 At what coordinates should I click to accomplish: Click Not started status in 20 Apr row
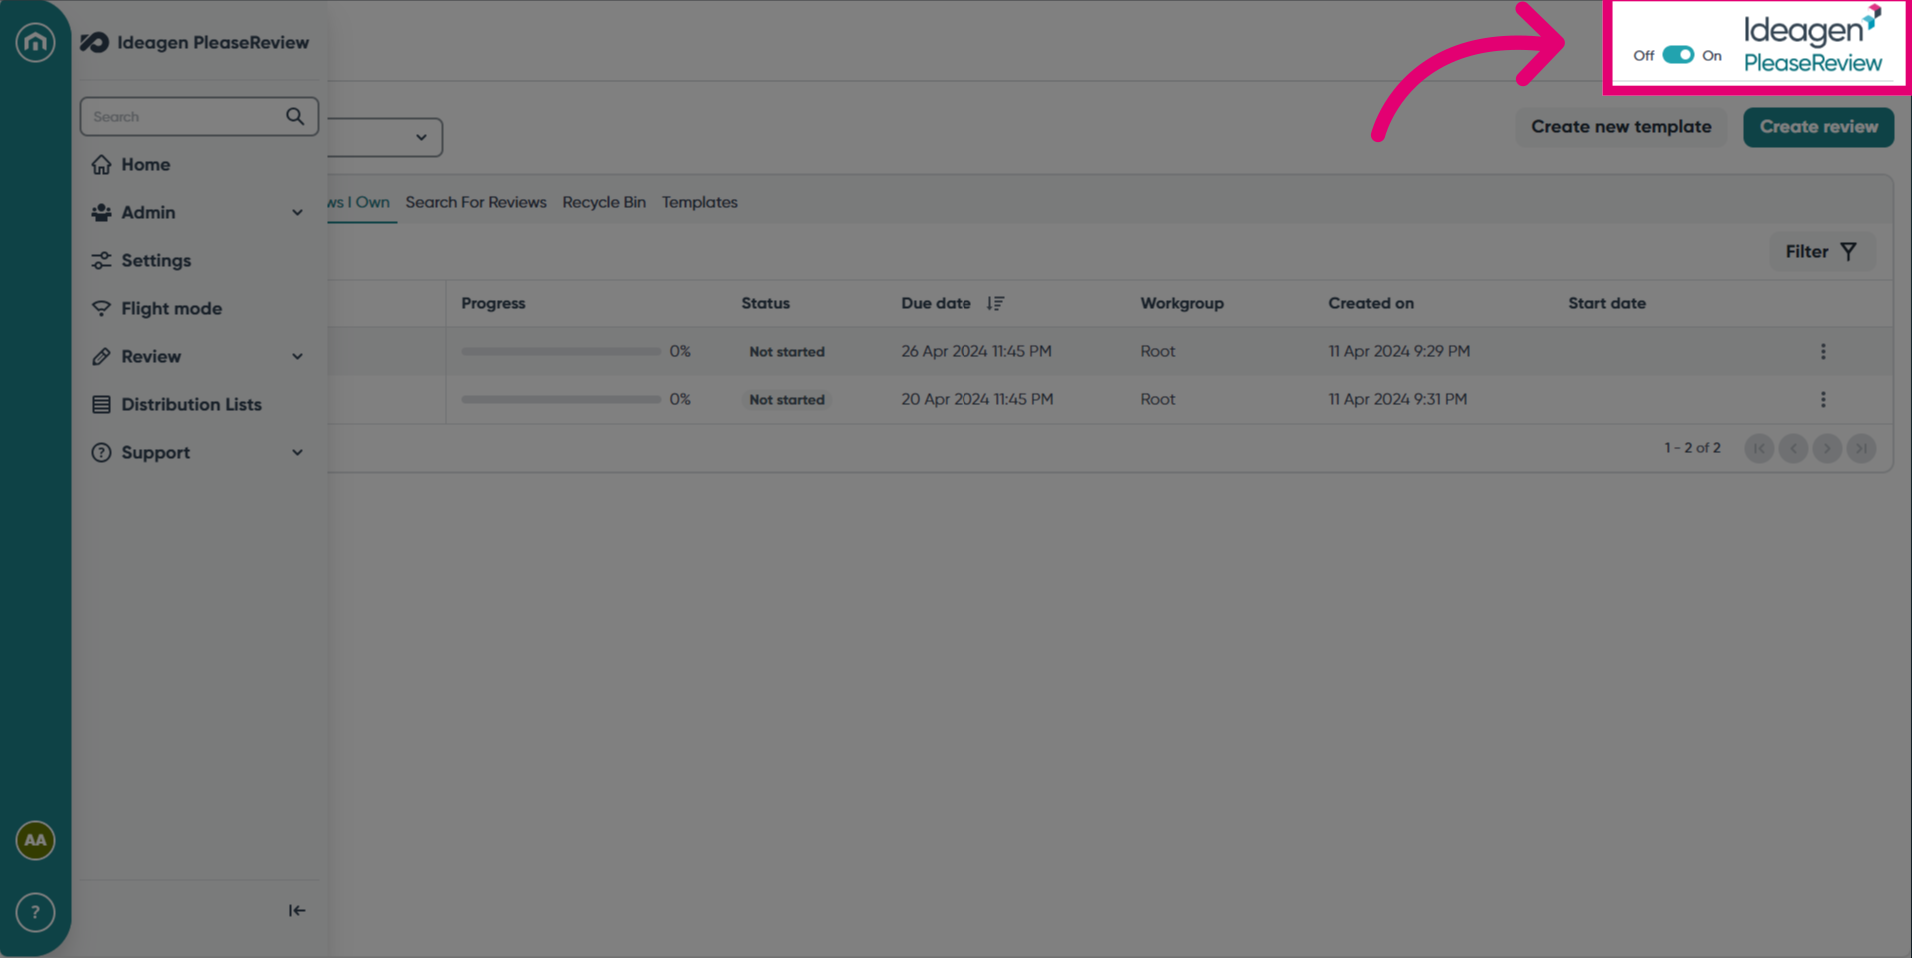click(x=787, y=400)
